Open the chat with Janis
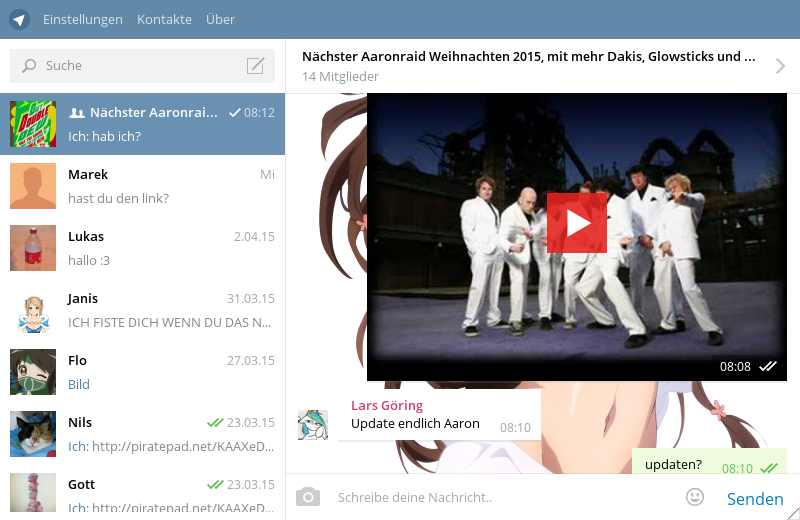Image resolution: width=800 pixels, height=520 pixels. [x=142, y=310]
